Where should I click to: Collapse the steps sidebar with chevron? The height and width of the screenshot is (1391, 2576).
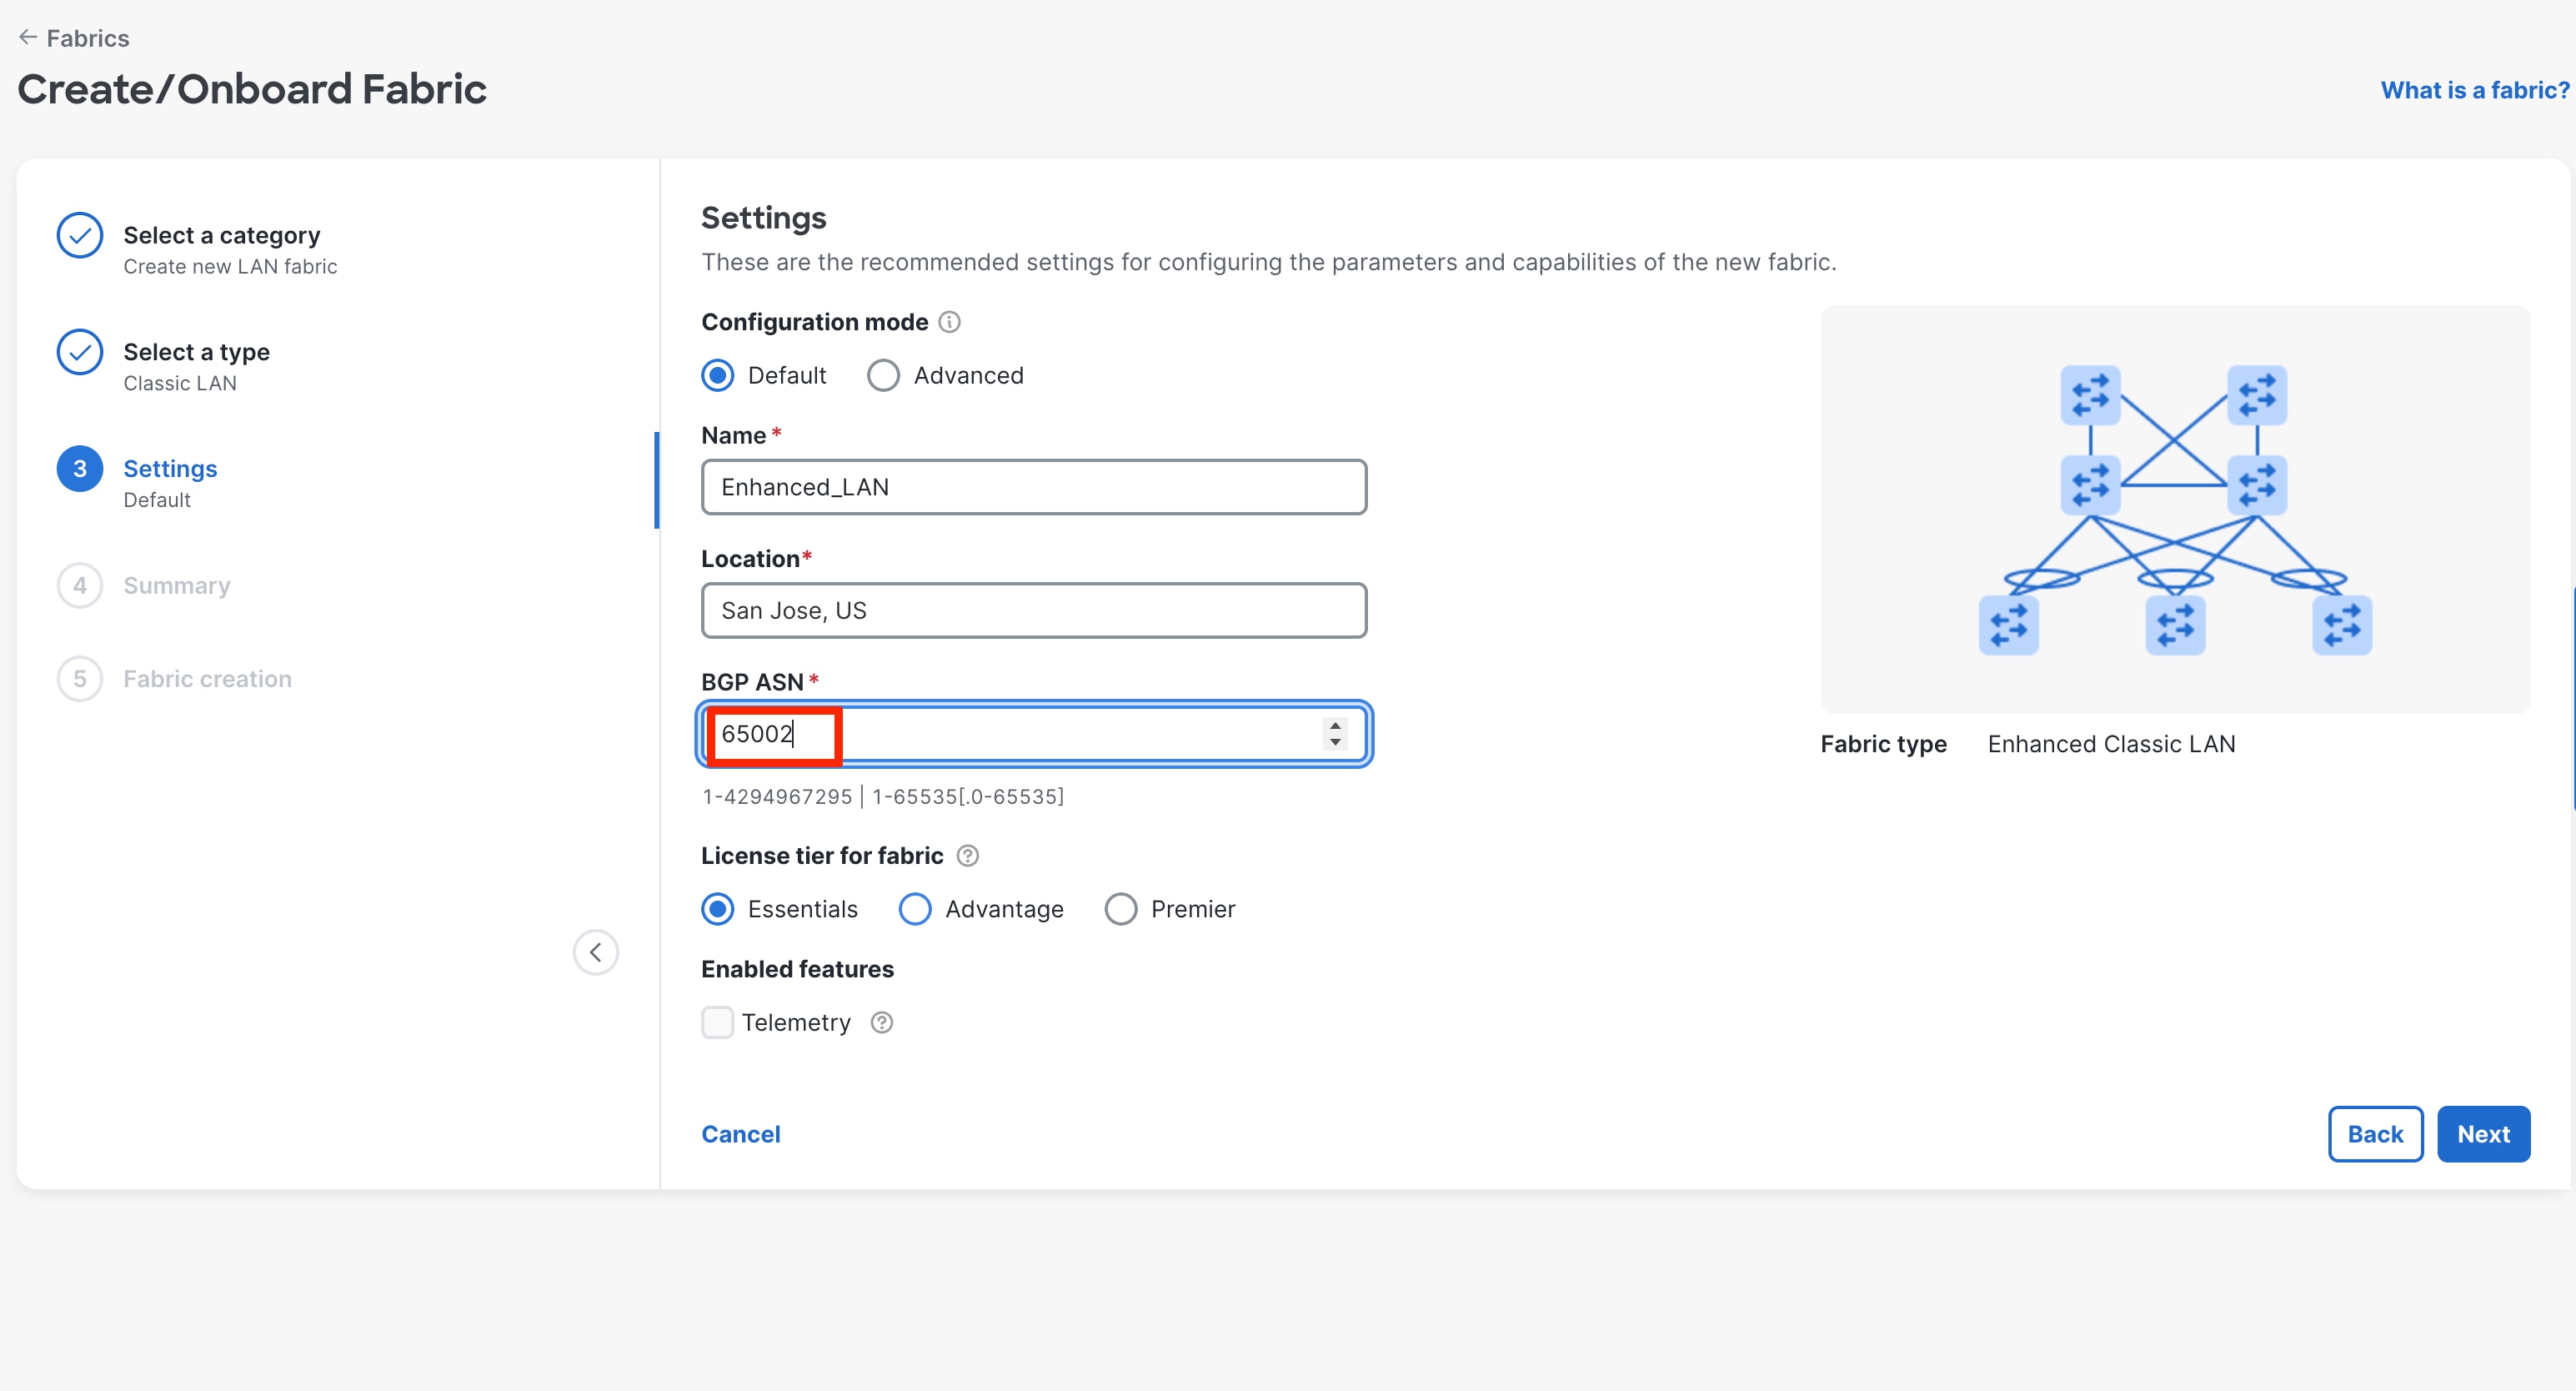pyautogui.click(x=595, y=952)
